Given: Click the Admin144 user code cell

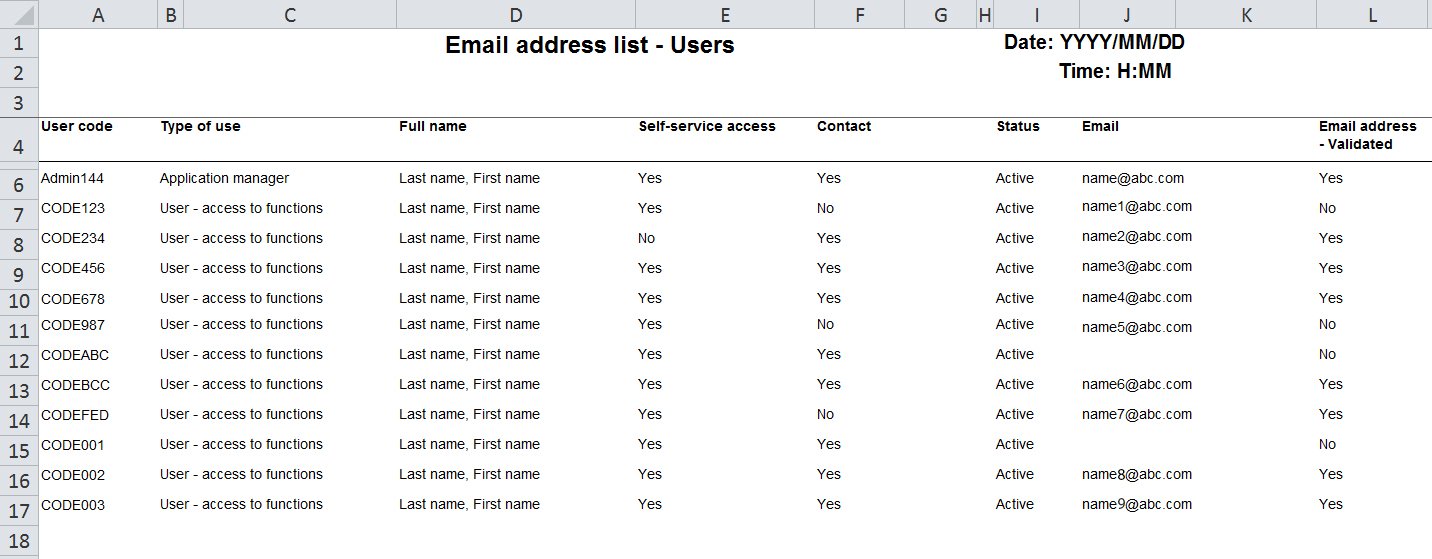Looking at the screenshot, I should coord(72,179).
